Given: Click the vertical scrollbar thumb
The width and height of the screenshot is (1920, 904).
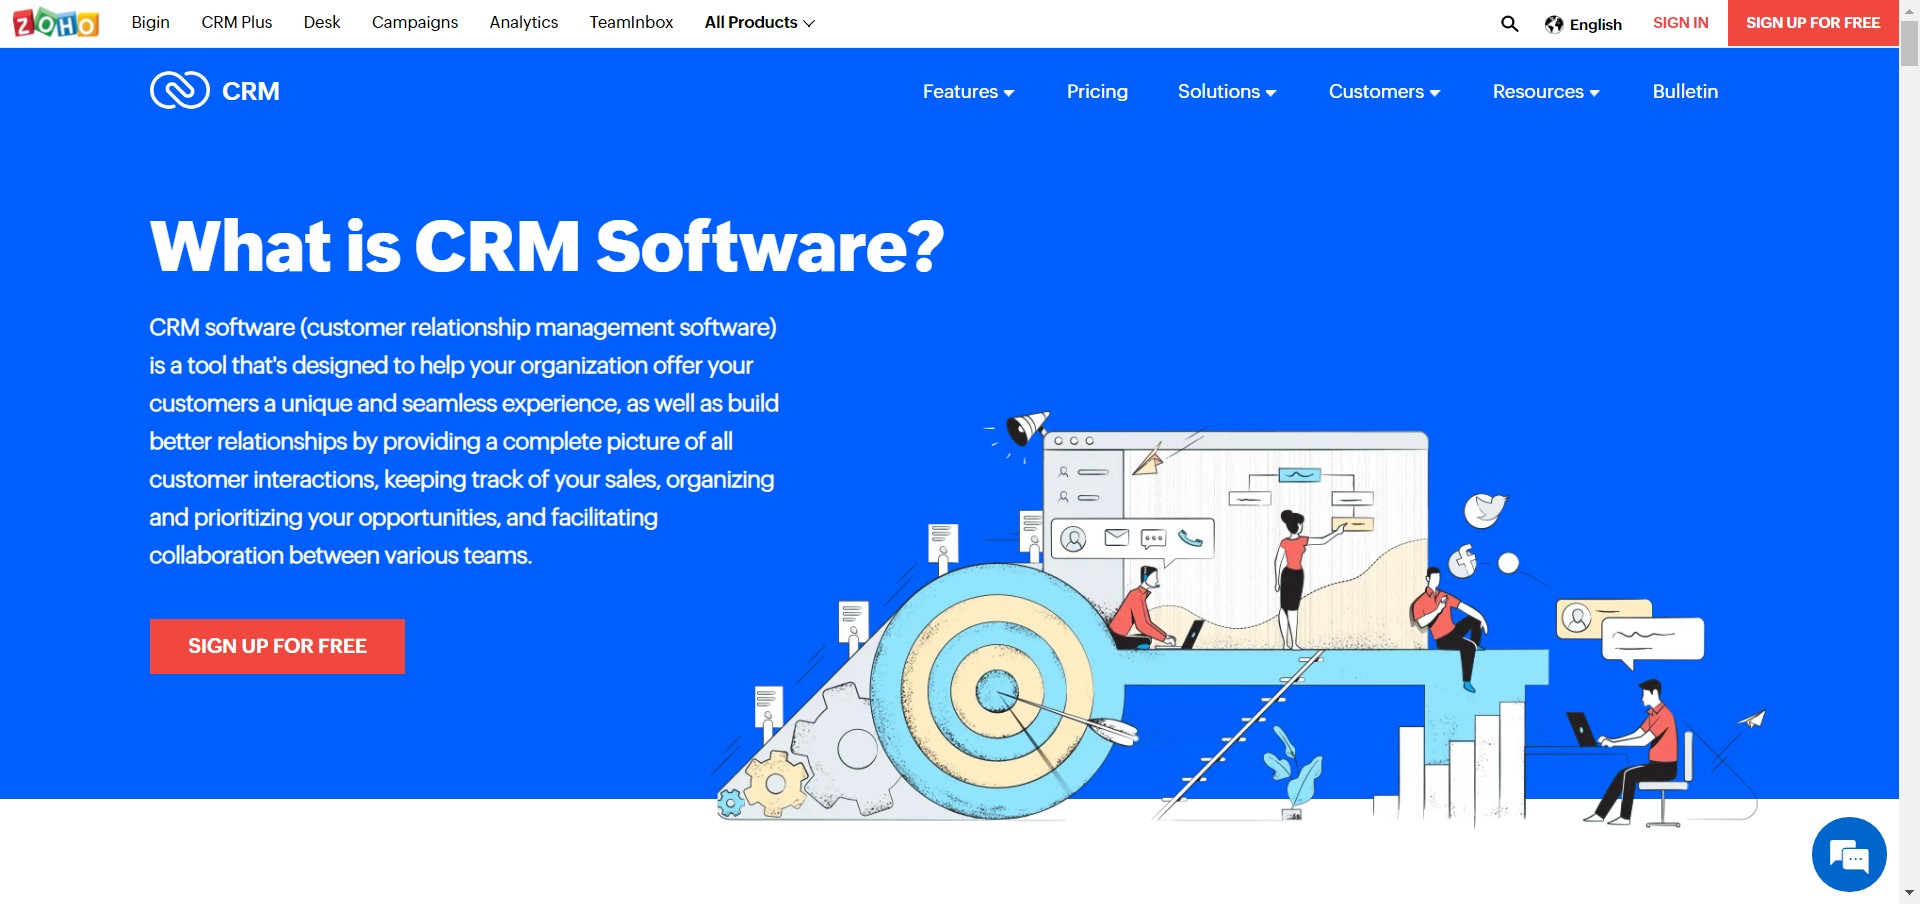Looking at the screenshot, I should point(1909,42).
